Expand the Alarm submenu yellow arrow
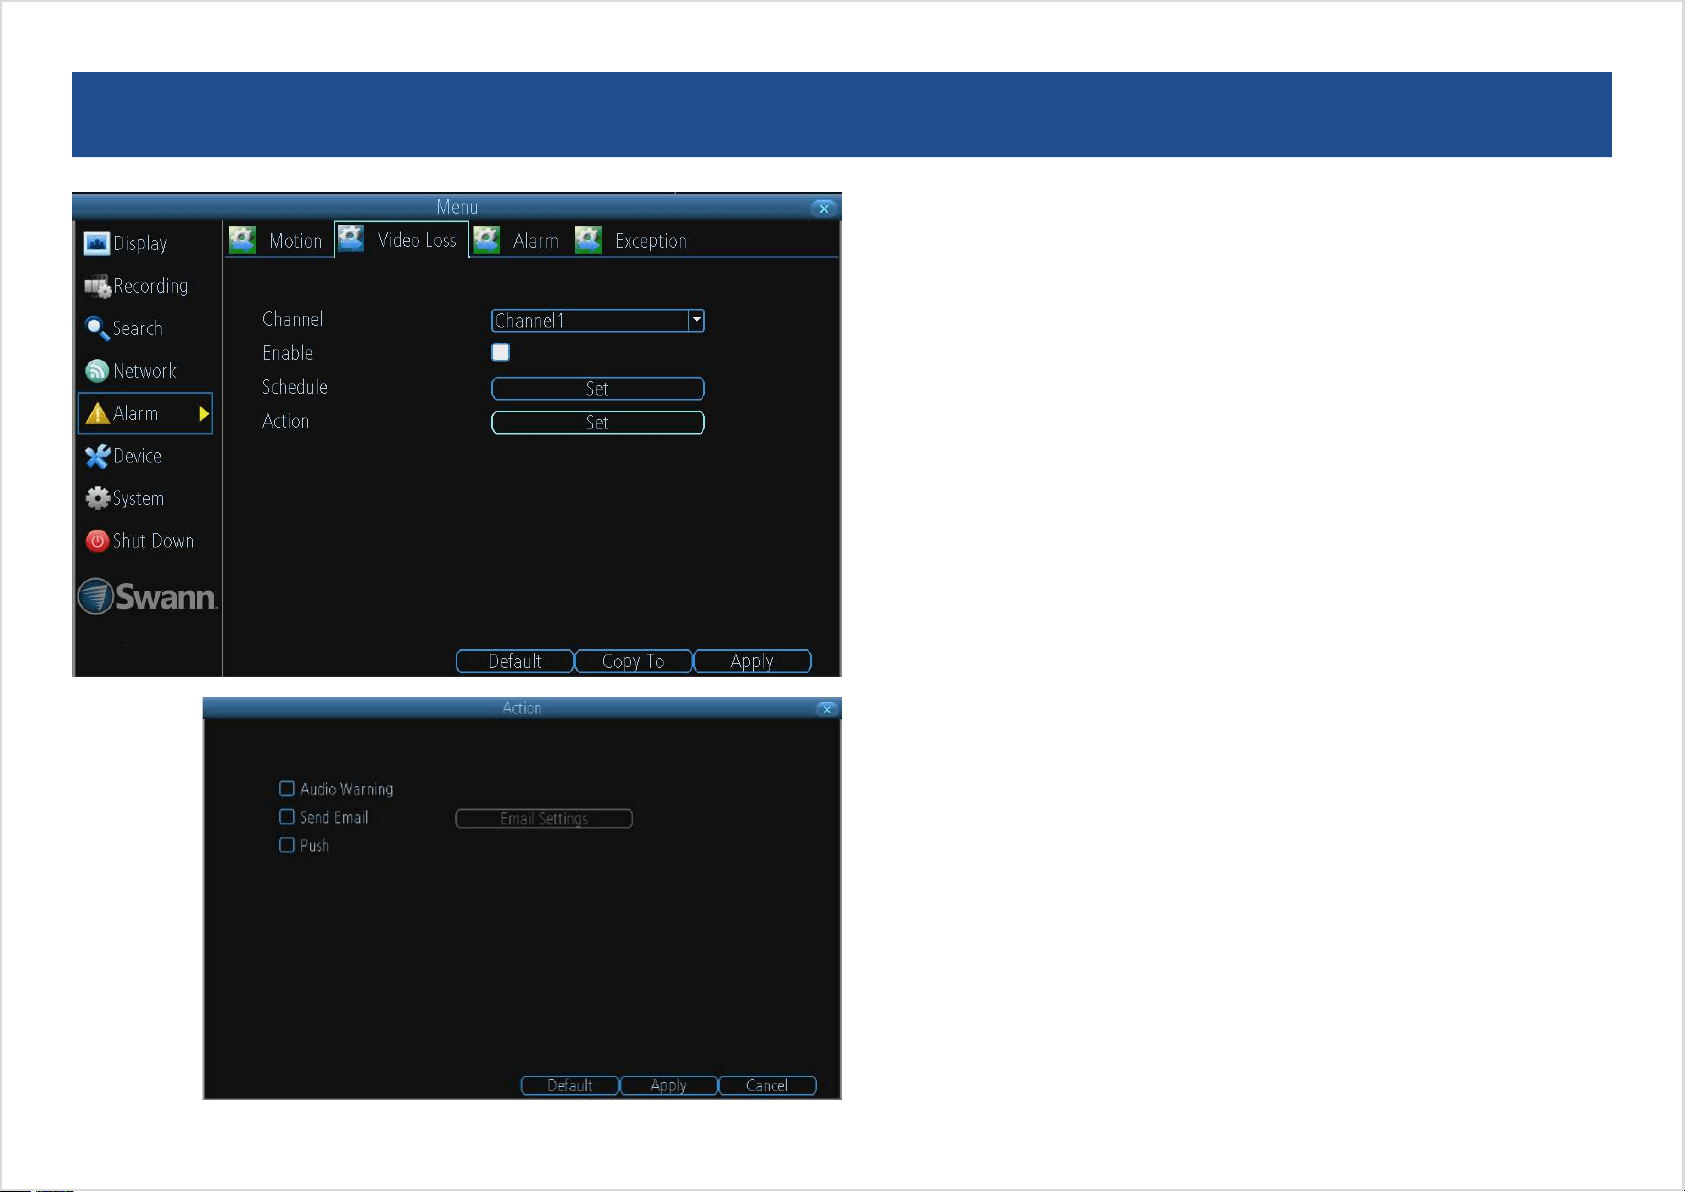The width and height of the screenshot is (1685, 1192). point(204,414)
